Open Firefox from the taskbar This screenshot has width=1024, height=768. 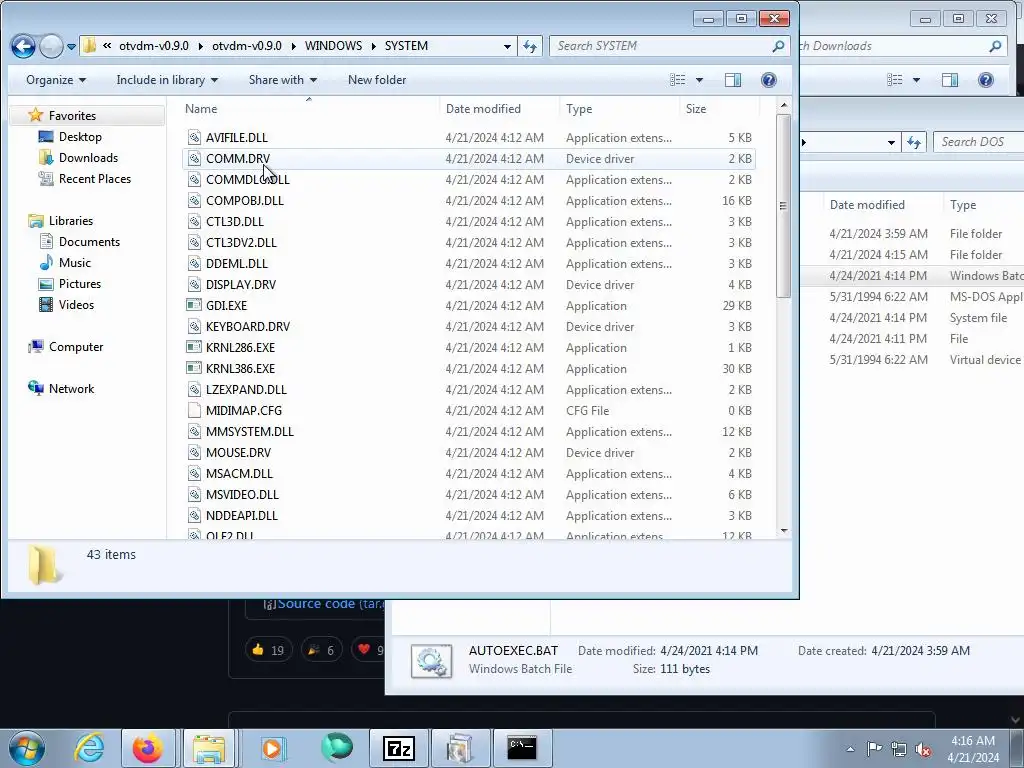[x=148, y=748]
